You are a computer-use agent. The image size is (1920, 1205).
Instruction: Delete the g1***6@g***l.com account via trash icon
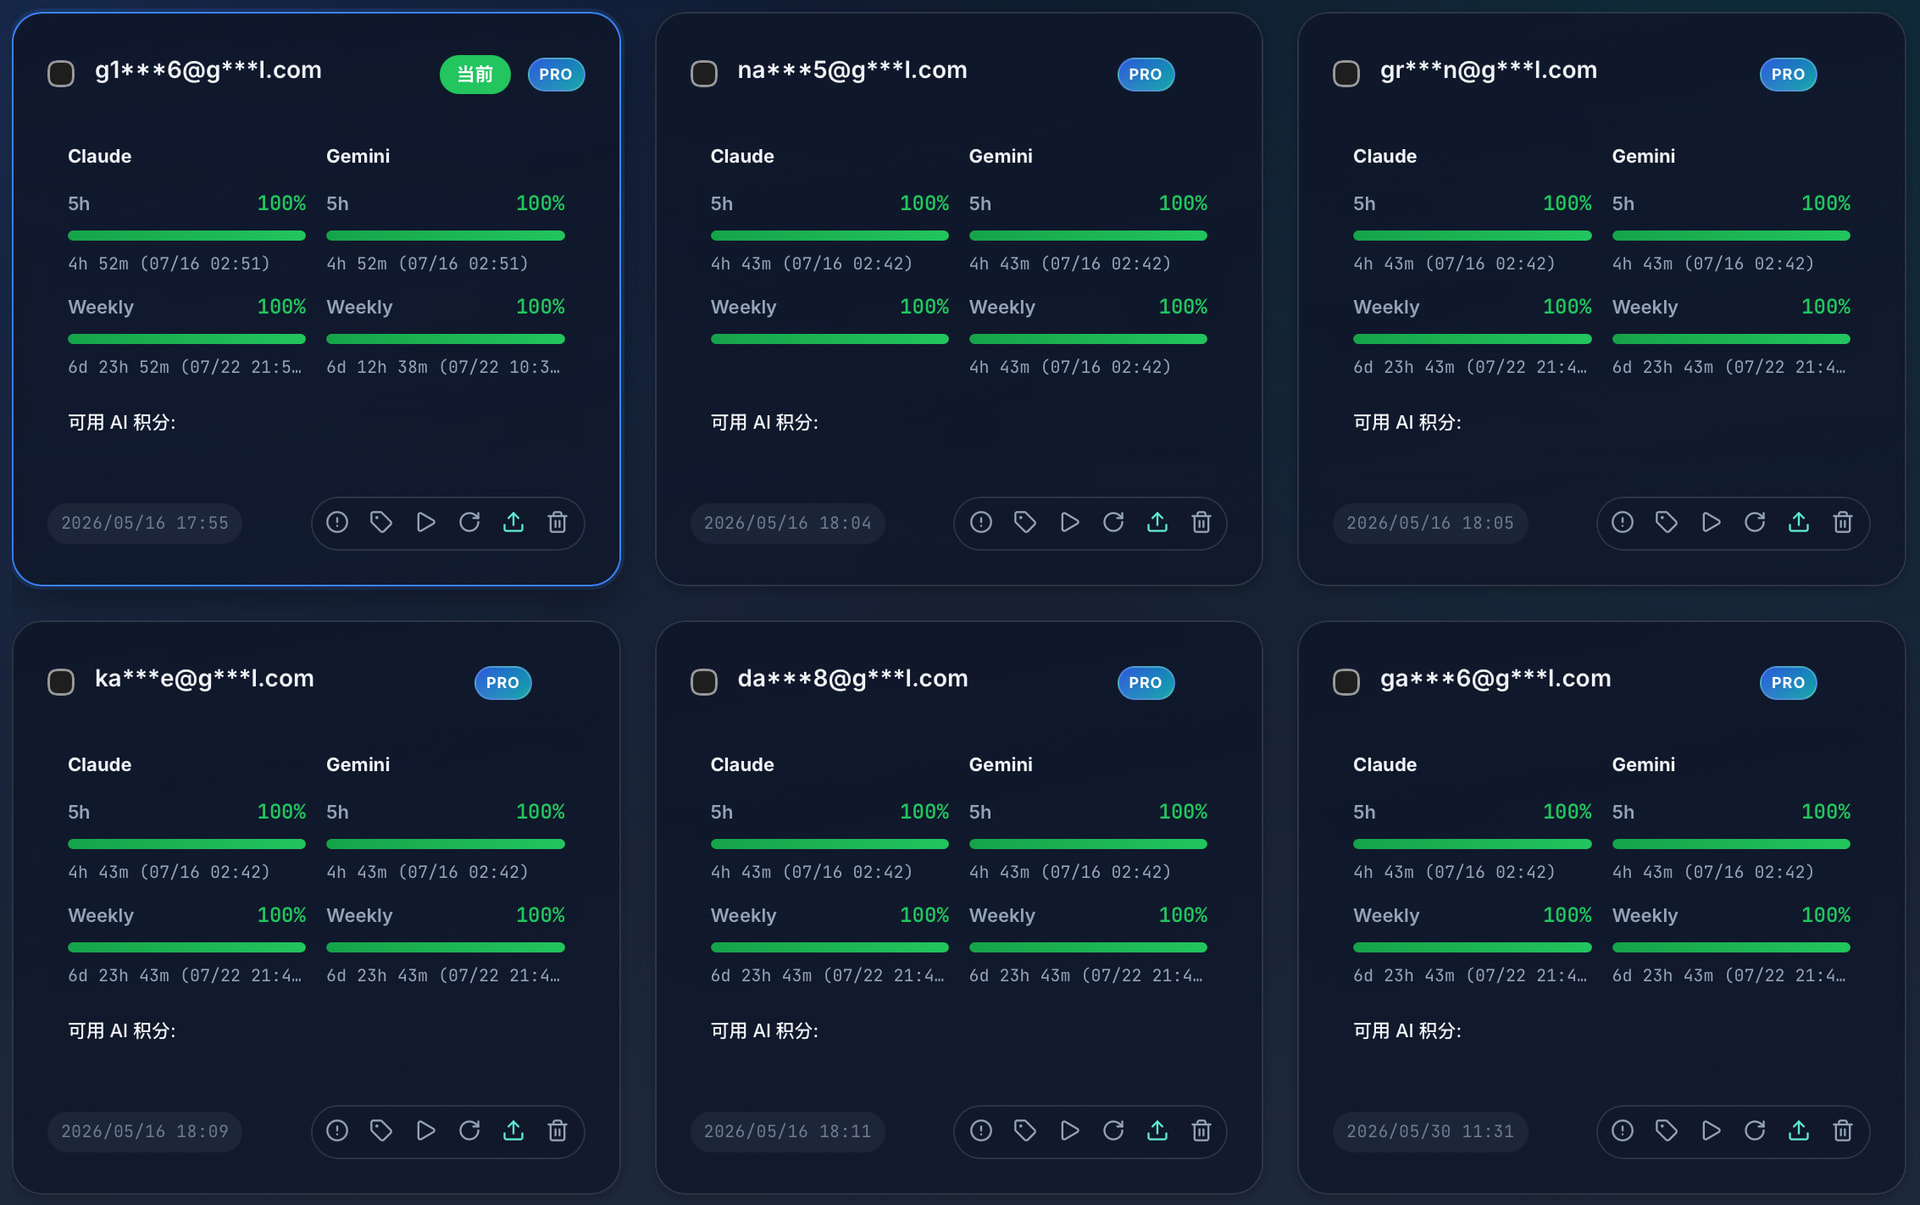tap(557, 522)
